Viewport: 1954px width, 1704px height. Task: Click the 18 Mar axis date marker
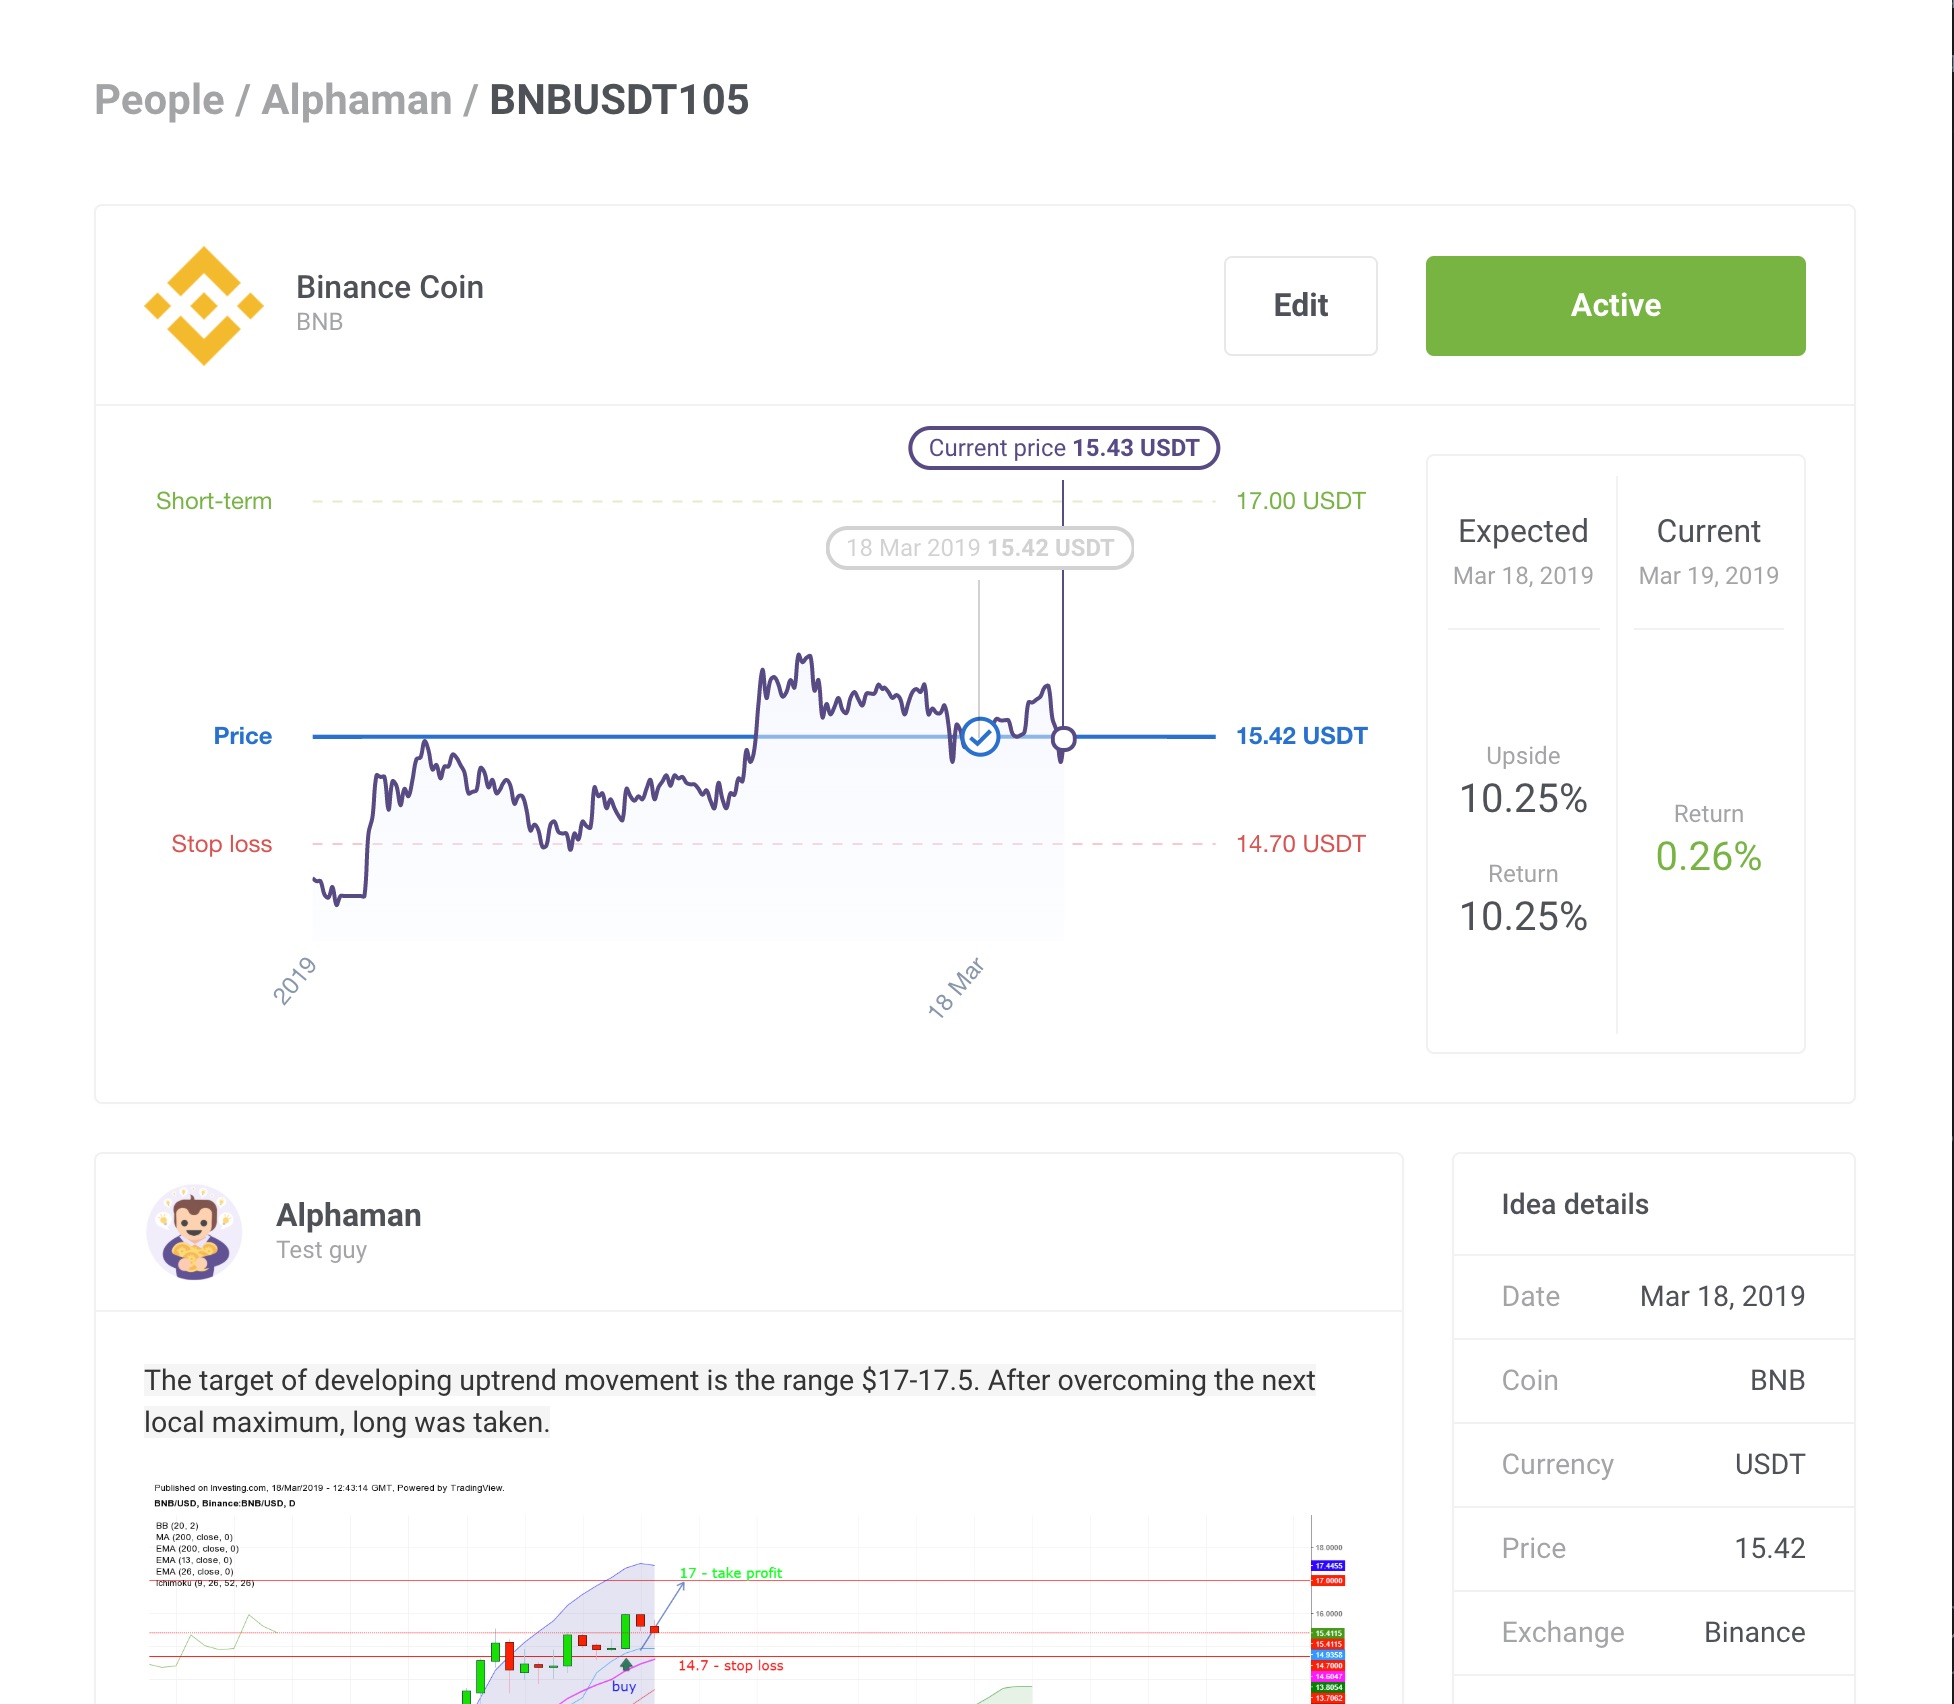pos(955,987)
